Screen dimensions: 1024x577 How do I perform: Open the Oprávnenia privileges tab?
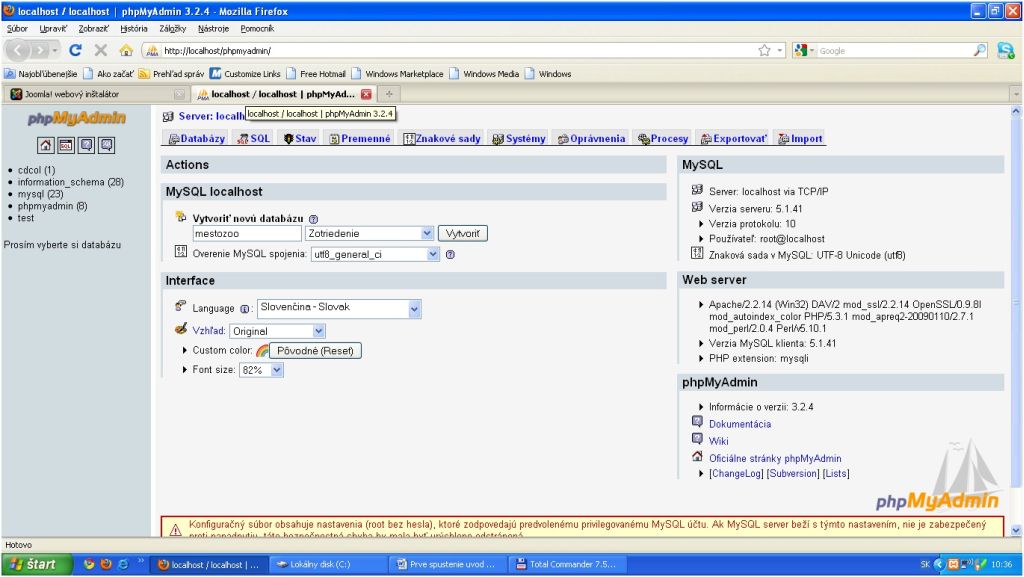[591, 138]
